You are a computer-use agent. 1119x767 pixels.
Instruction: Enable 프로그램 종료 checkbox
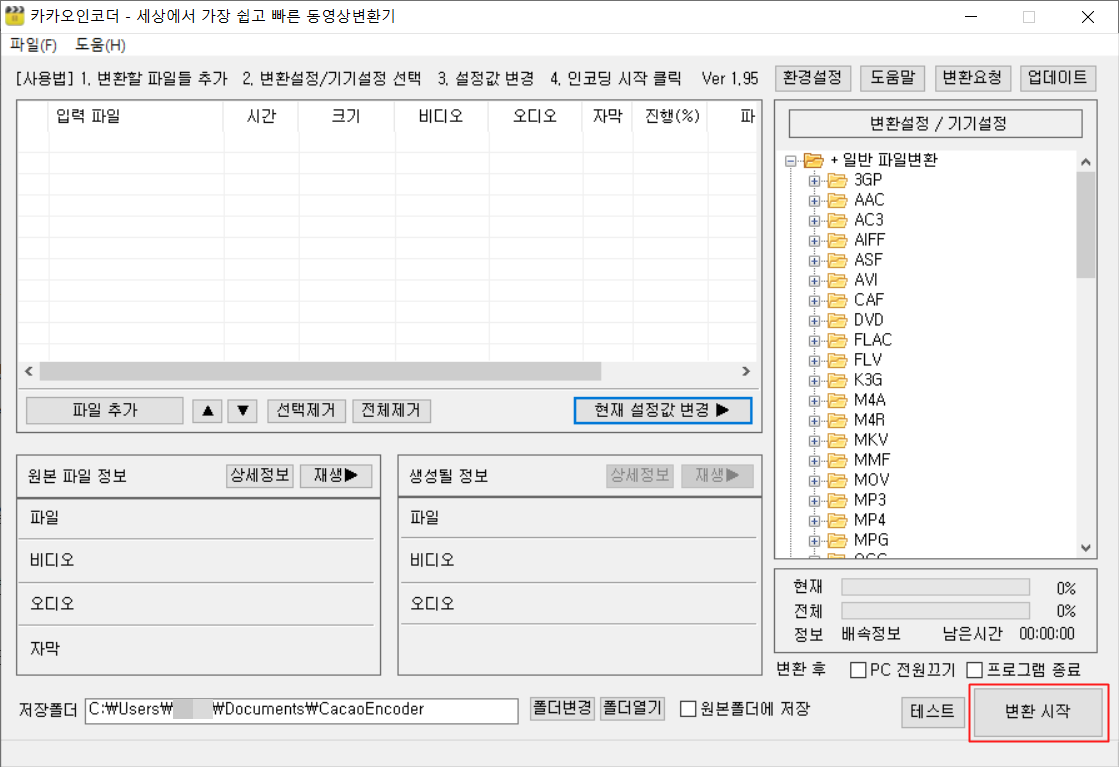[974, 670]
